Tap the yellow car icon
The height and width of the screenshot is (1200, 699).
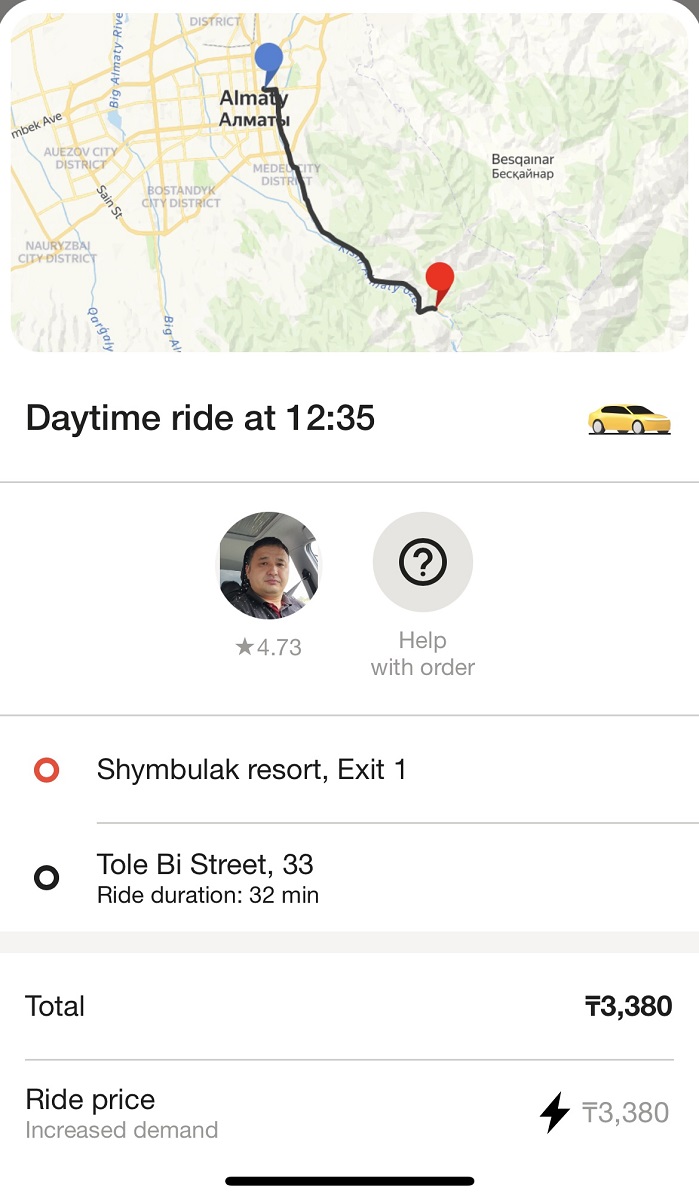coord(628,420)
